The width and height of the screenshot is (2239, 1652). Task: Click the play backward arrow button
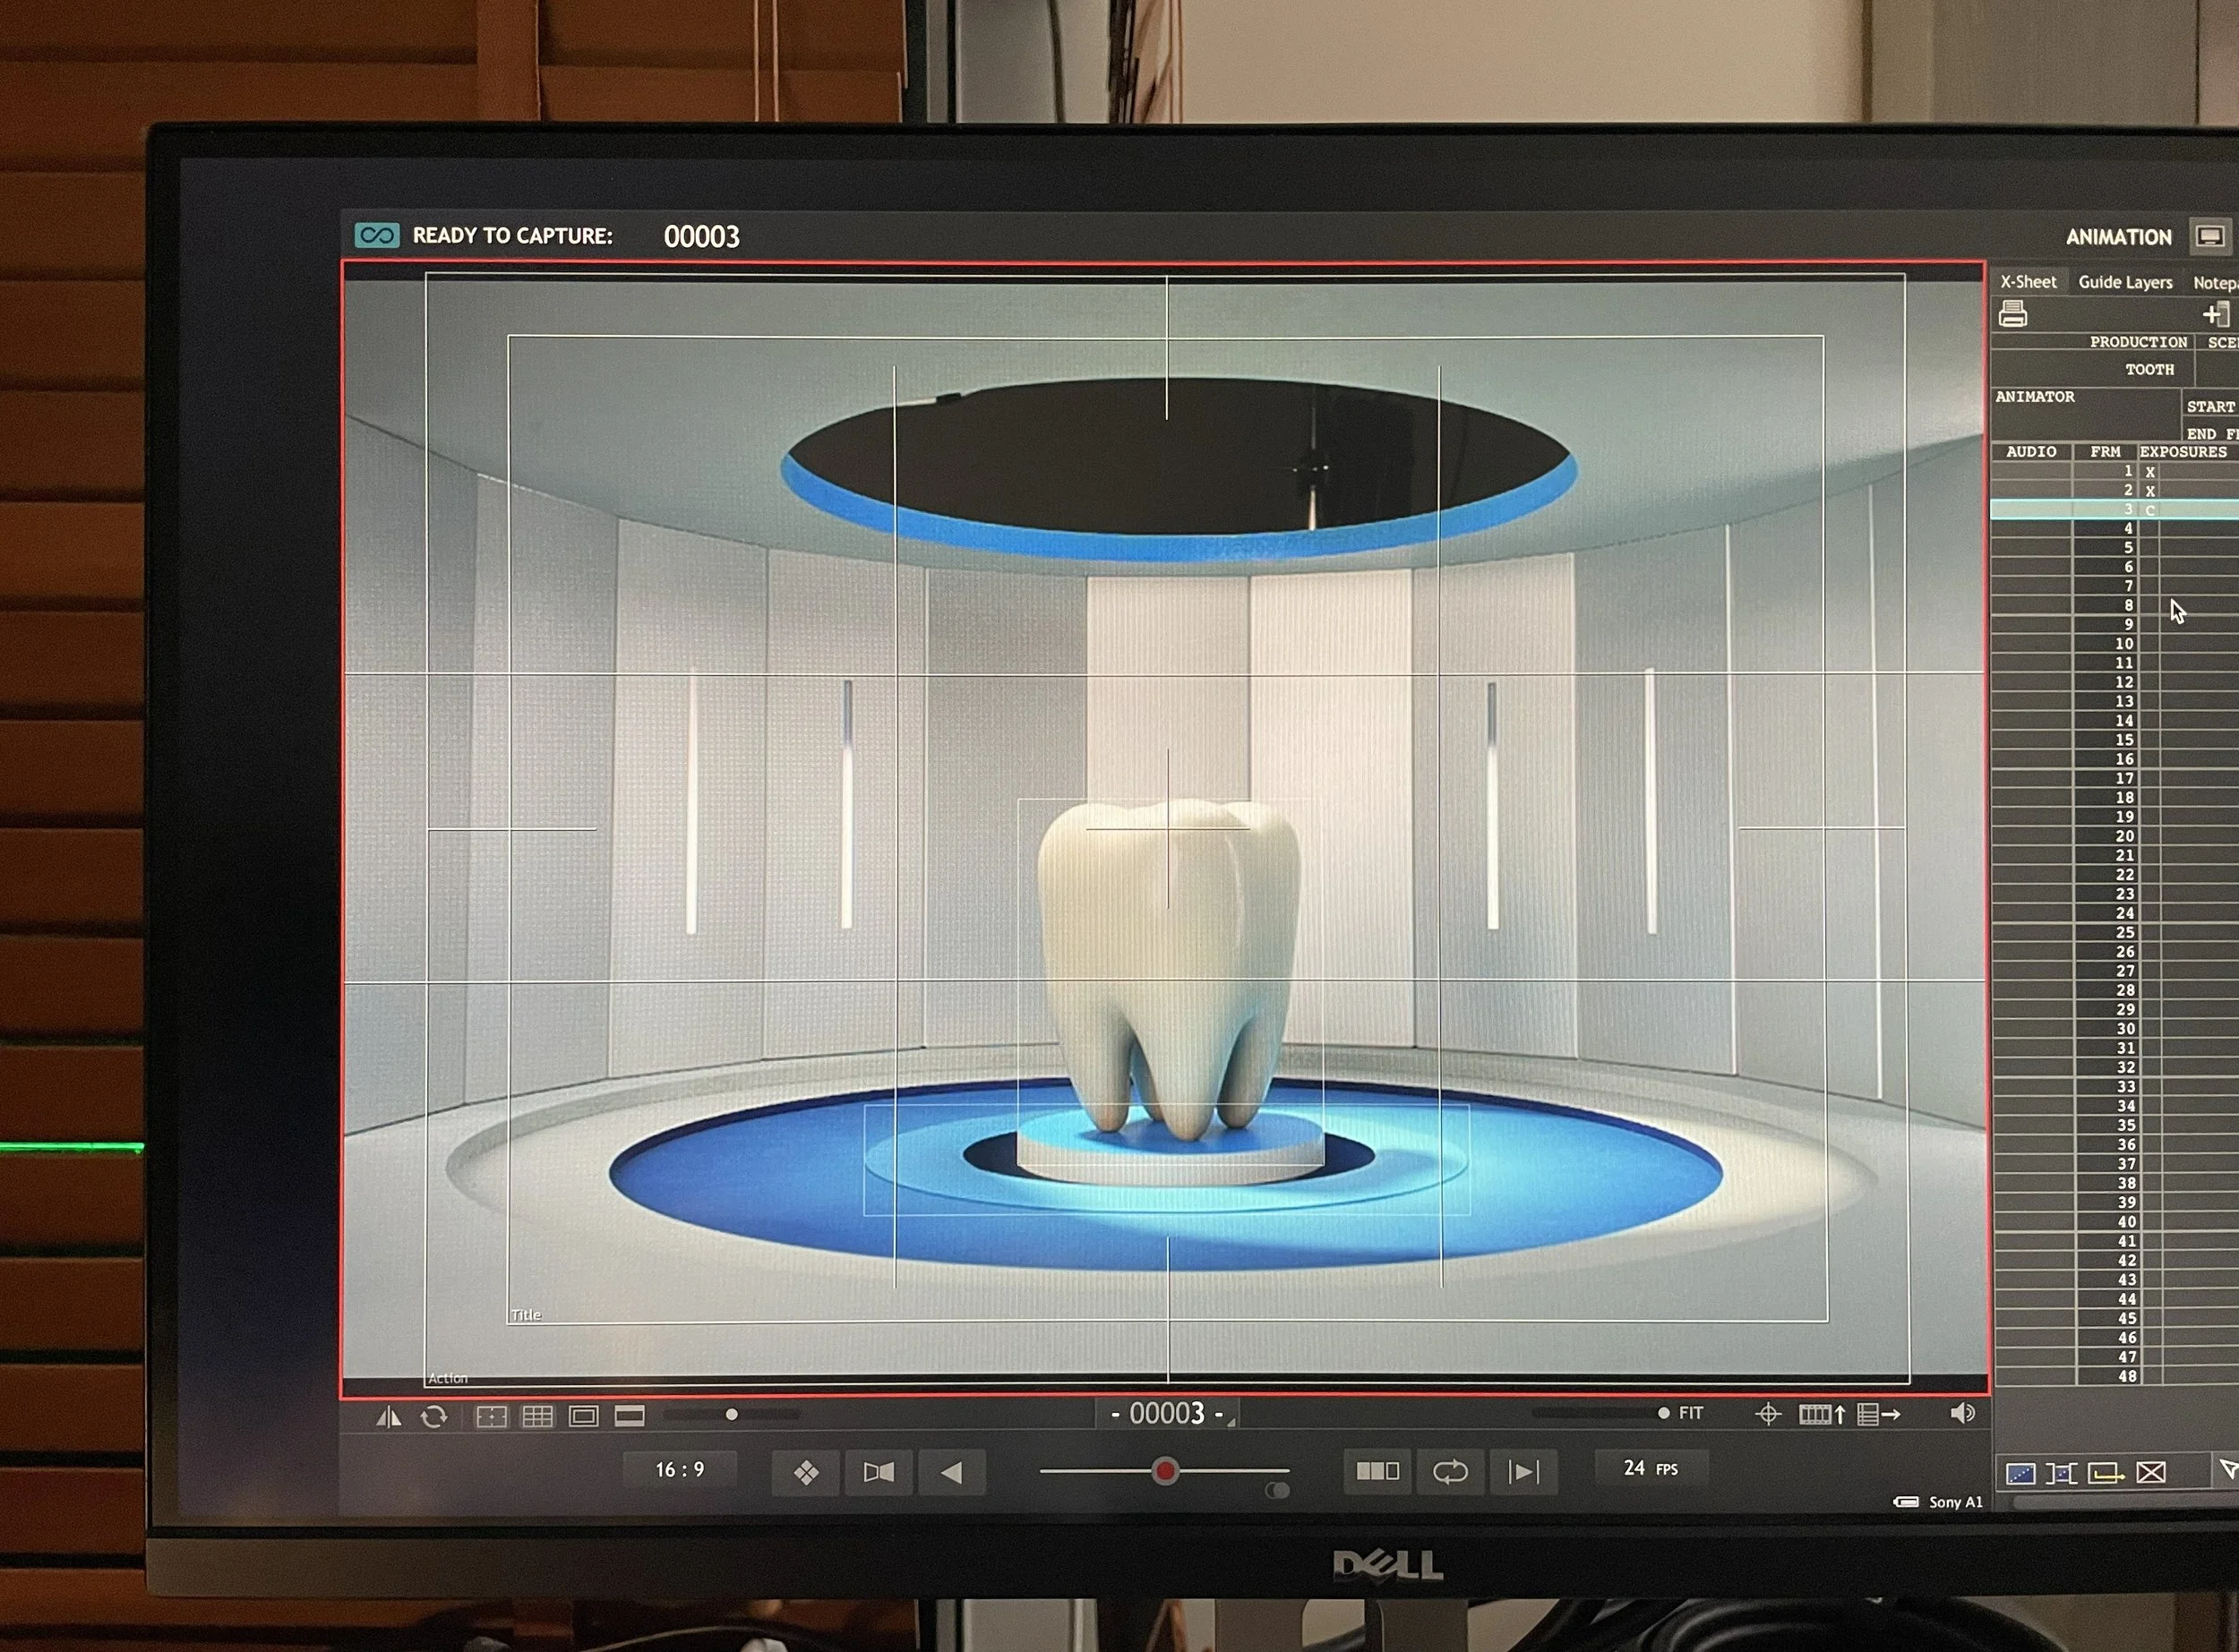tap(951, 1472)
